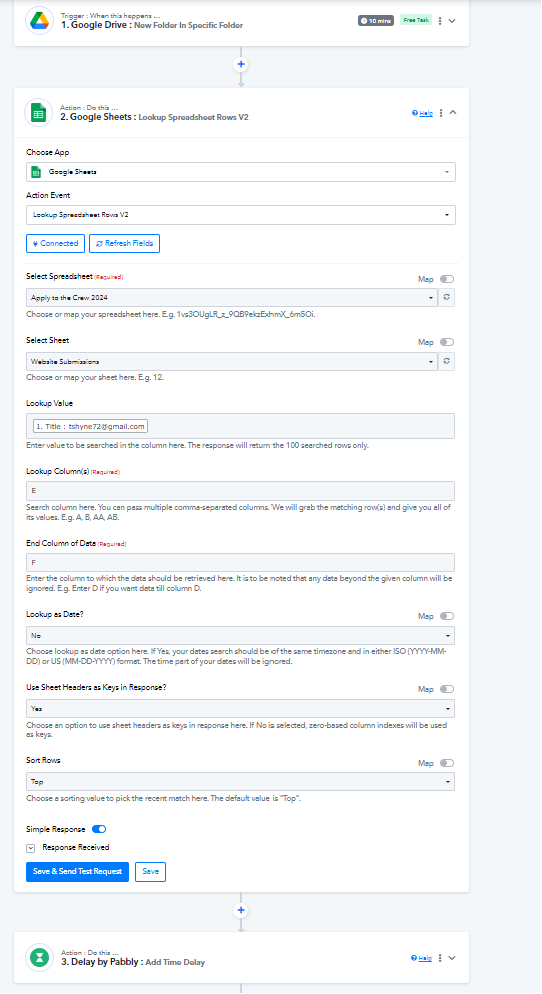Open three-dot menu on Google Drive step
Viewport: 542px width, 994px height.
(x=440, y=21)
